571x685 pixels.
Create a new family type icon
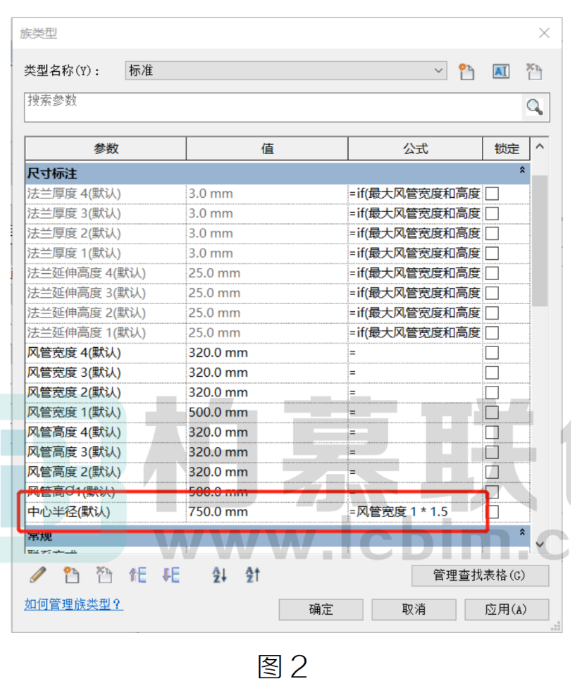click(x=466, y=71)
